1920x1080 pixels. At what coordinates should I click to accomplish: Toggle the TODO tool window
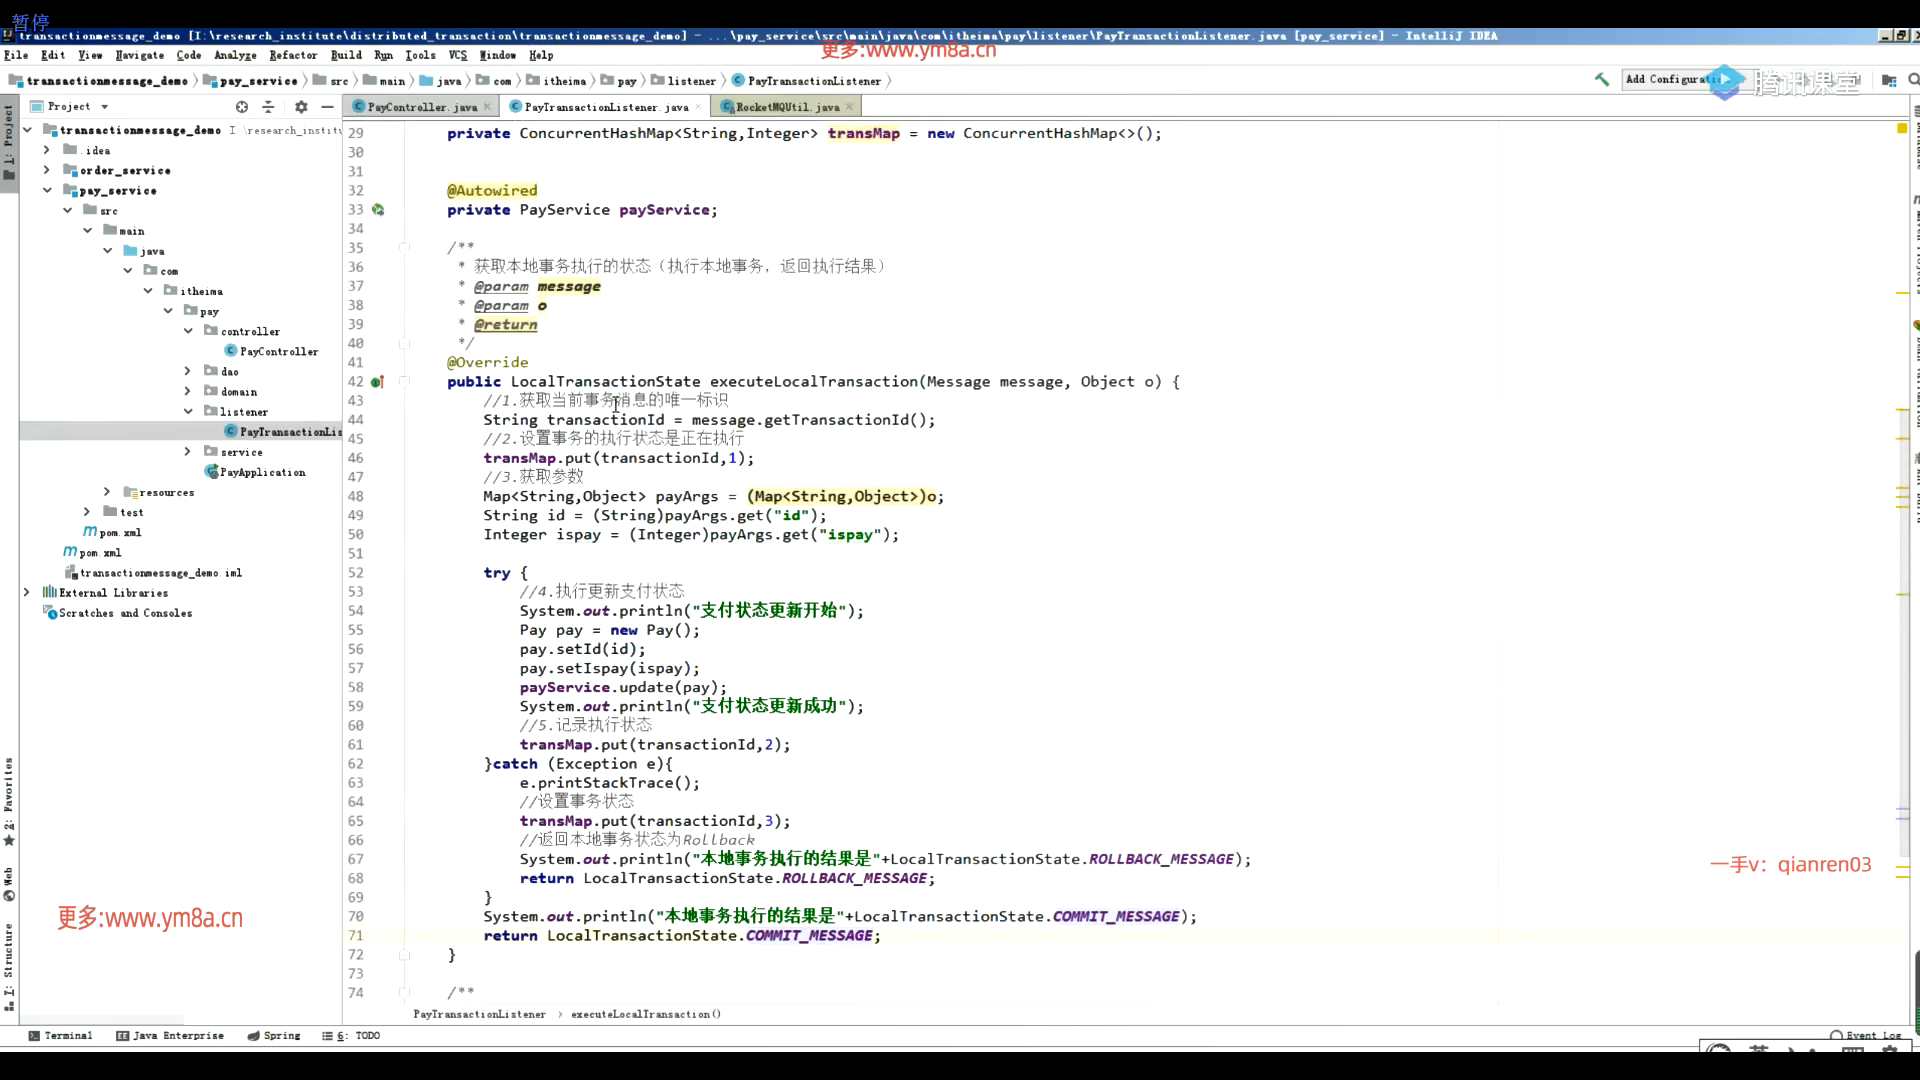point(352,1036)
